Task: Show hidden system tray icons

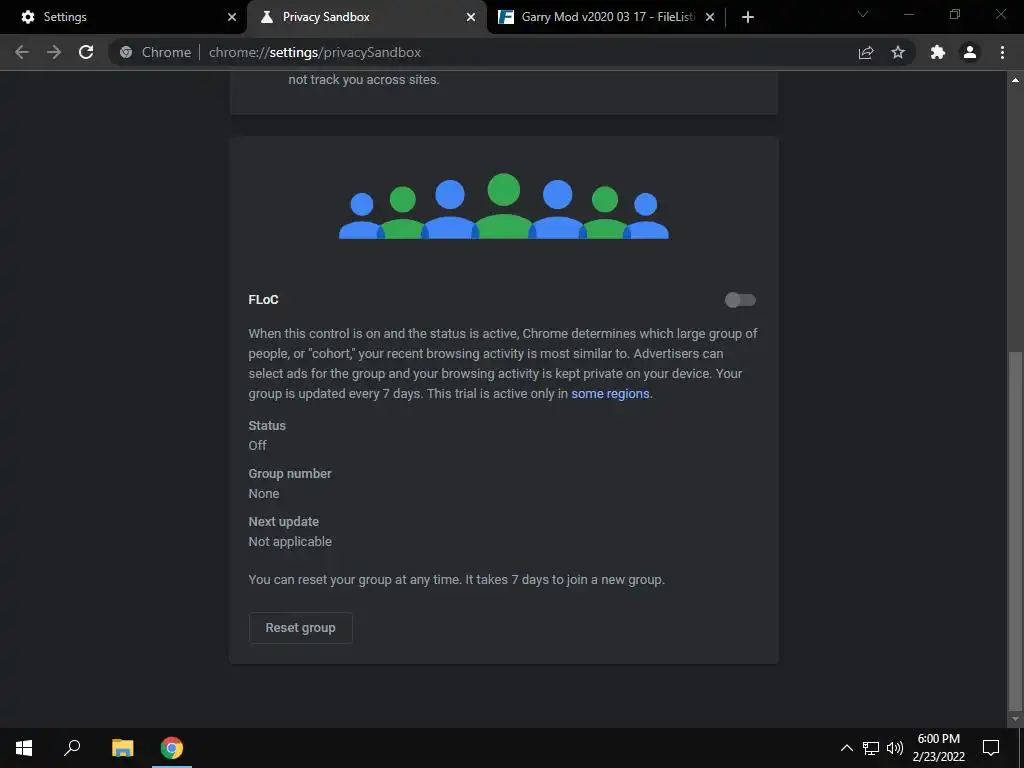Action: coord(846,748)
